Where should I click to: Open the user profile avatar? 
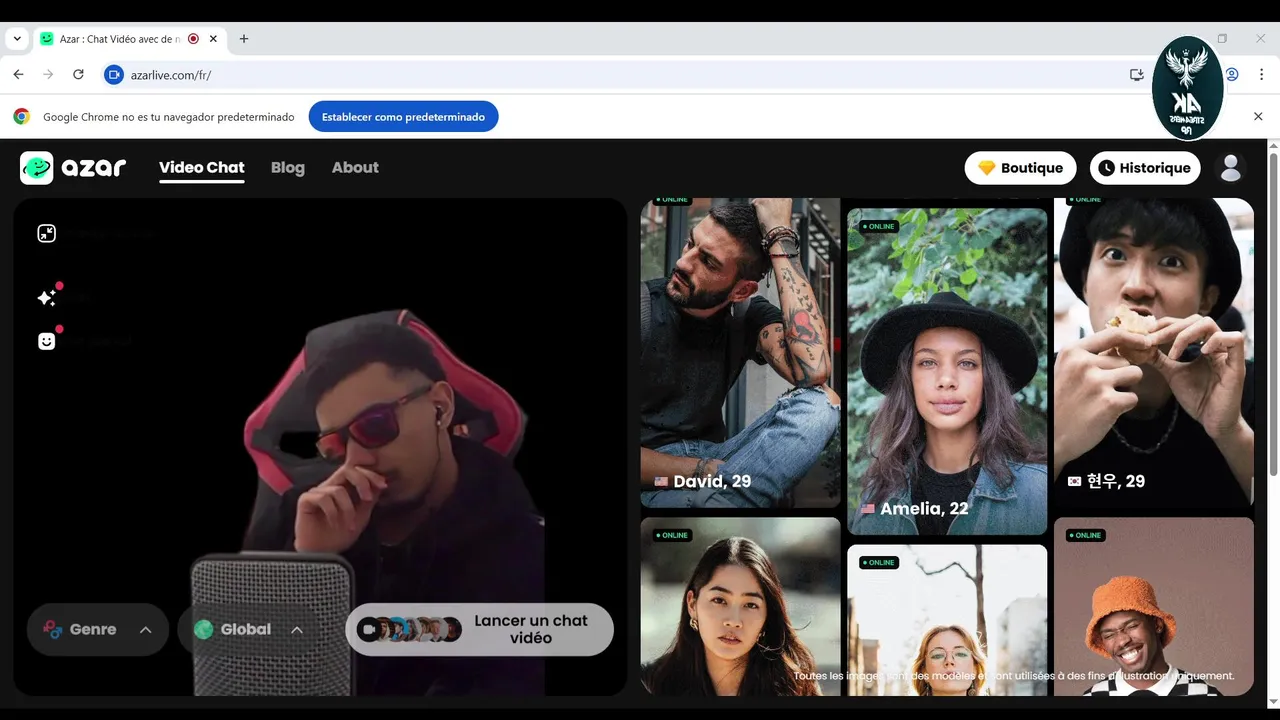[1231, 168]
